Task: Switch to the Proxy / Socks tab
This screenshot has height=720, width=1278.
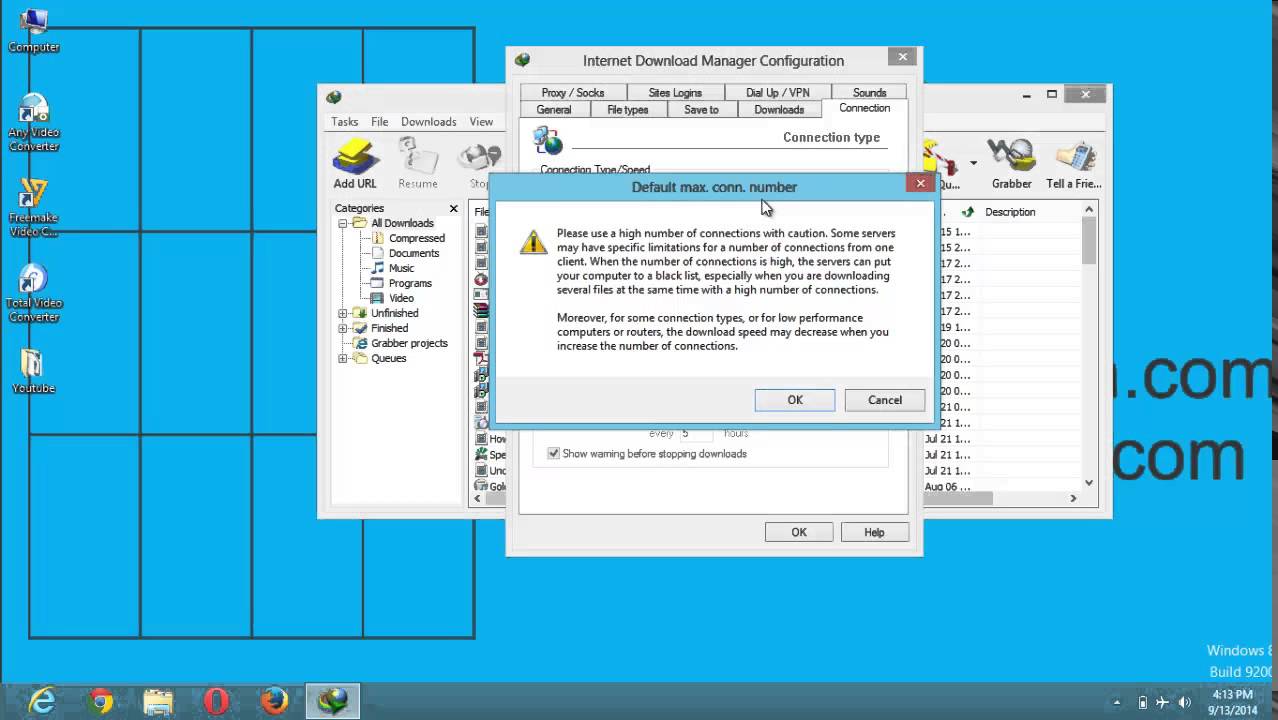Action: coord(573,92)
